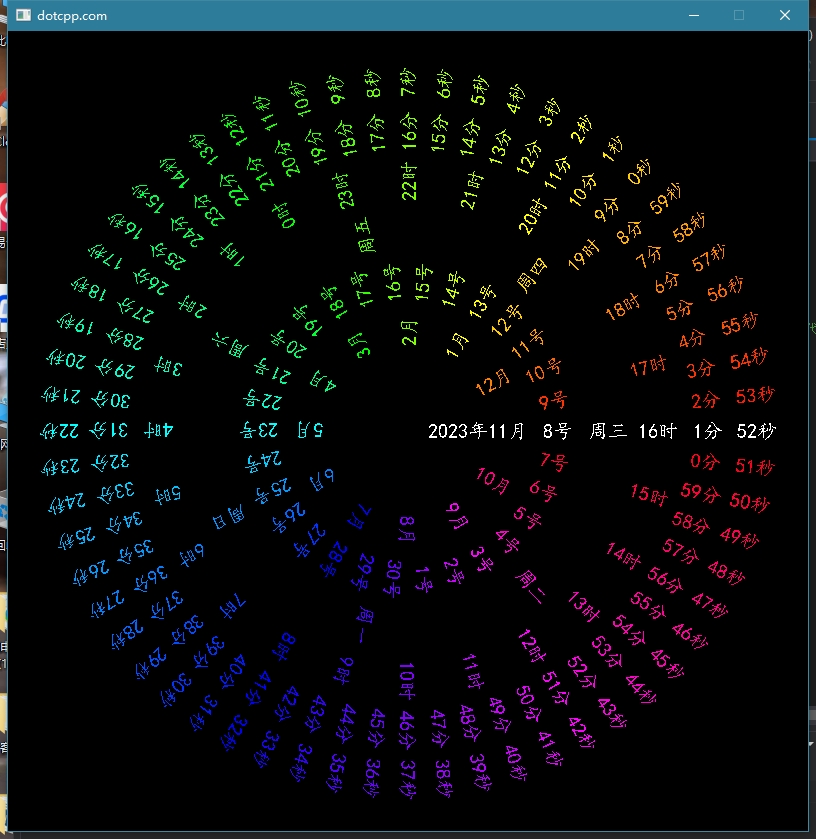Click the orange 59秒 seconds label
The width and height of the screenshot is (816, 839).
(x=665, y=205)
